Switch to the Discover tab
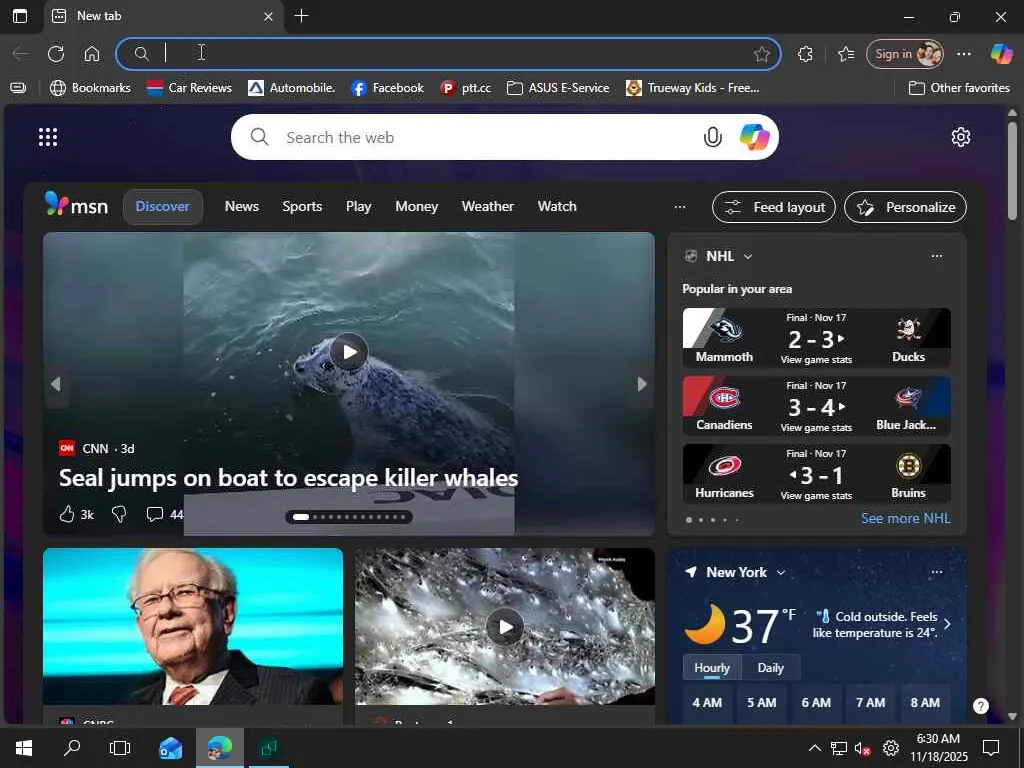 (x=163, y=206)
